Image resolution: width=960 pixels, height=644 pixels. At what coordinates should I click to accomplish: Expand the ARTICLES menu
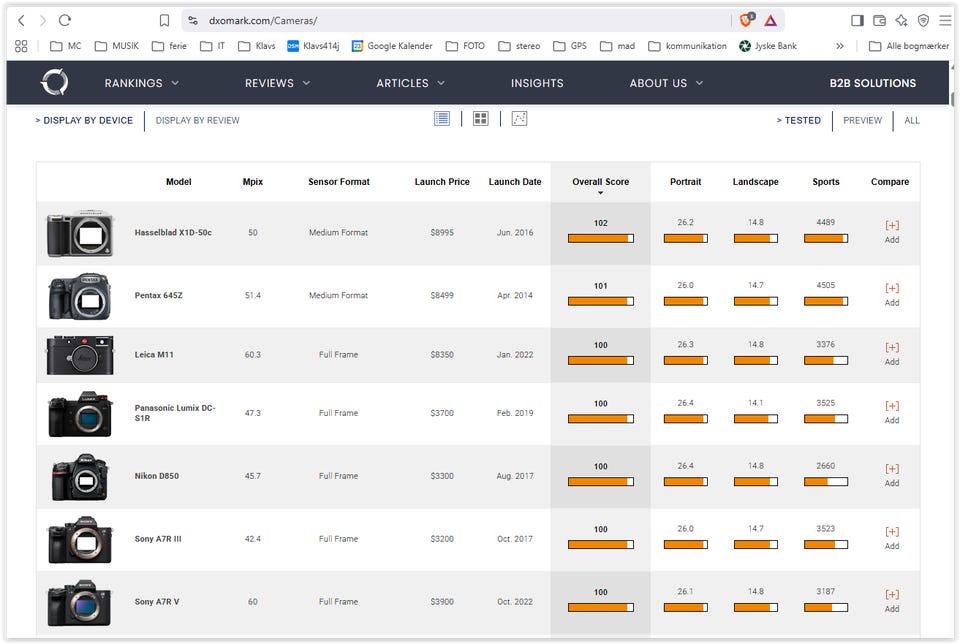[410, 83]
